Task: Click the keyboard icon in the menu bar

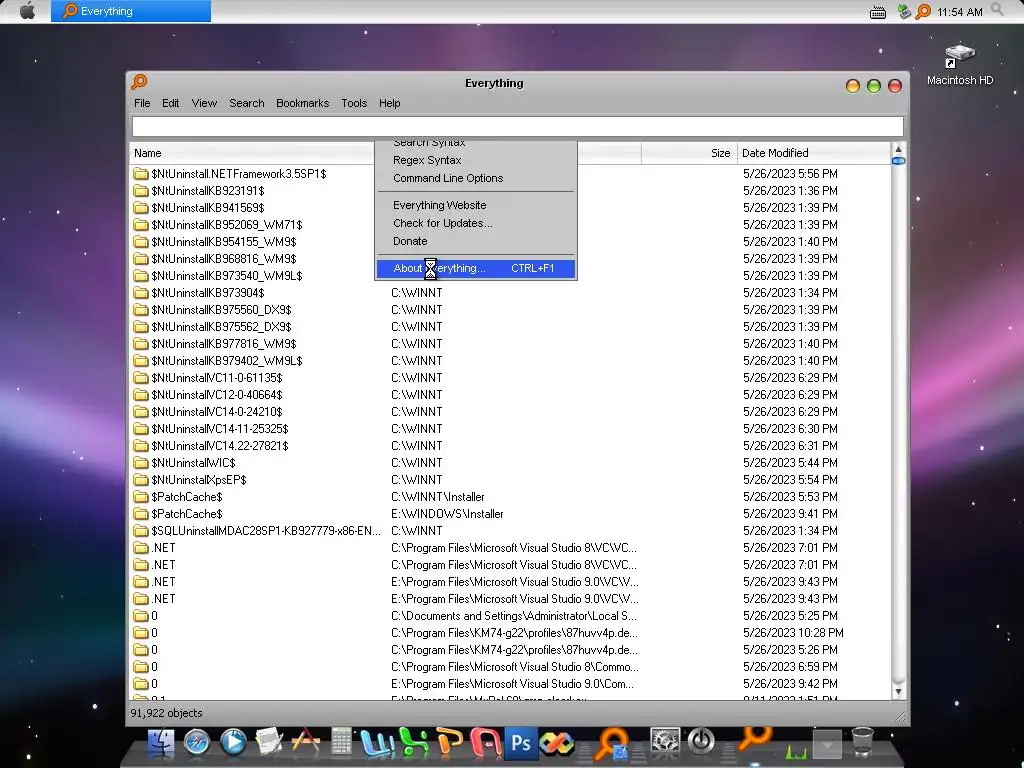Action: [x=878, y=12]
